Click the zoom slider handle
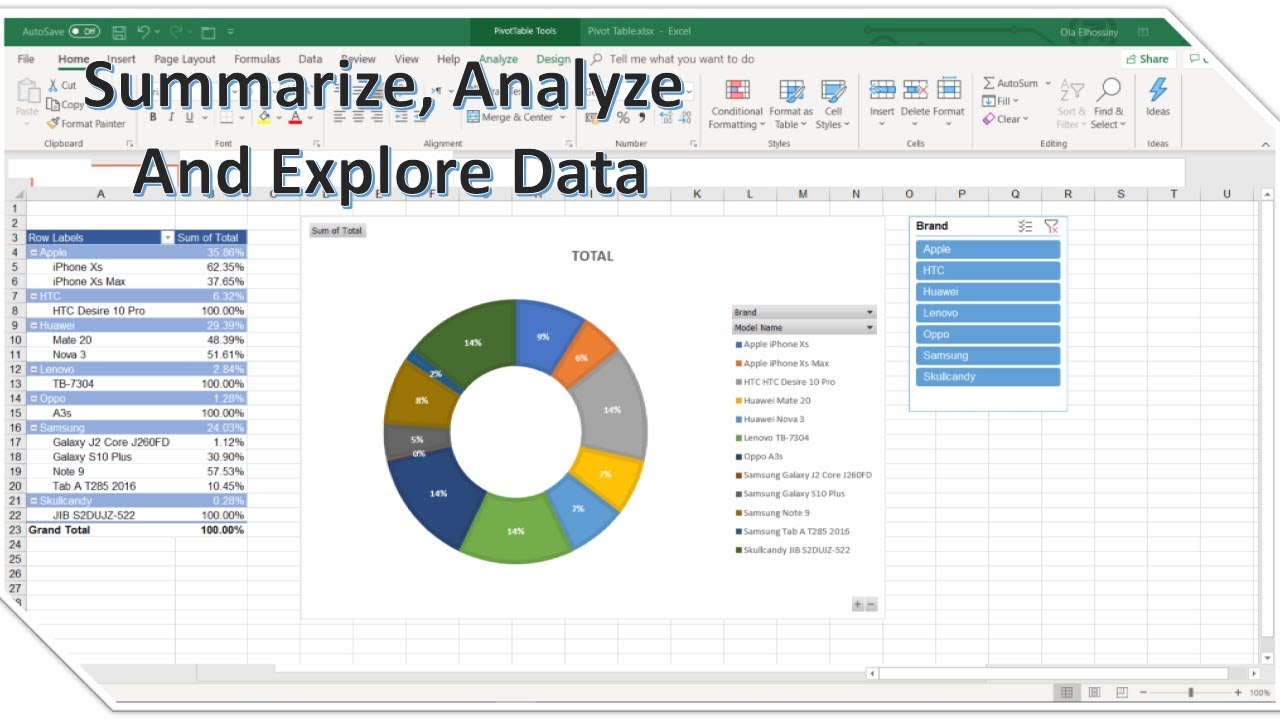Screen dimensions: 1280x720 pos(1190,692)
